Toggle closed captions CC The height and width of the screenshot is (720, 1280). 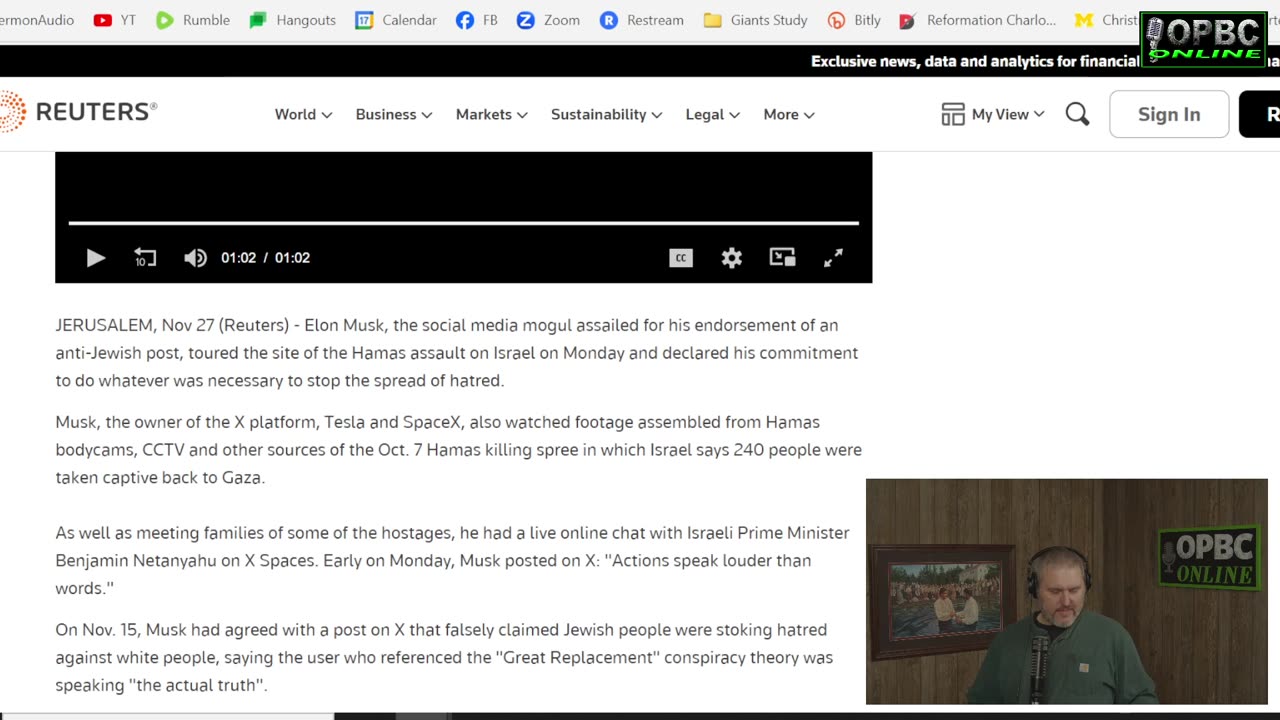tap(681, 258)
